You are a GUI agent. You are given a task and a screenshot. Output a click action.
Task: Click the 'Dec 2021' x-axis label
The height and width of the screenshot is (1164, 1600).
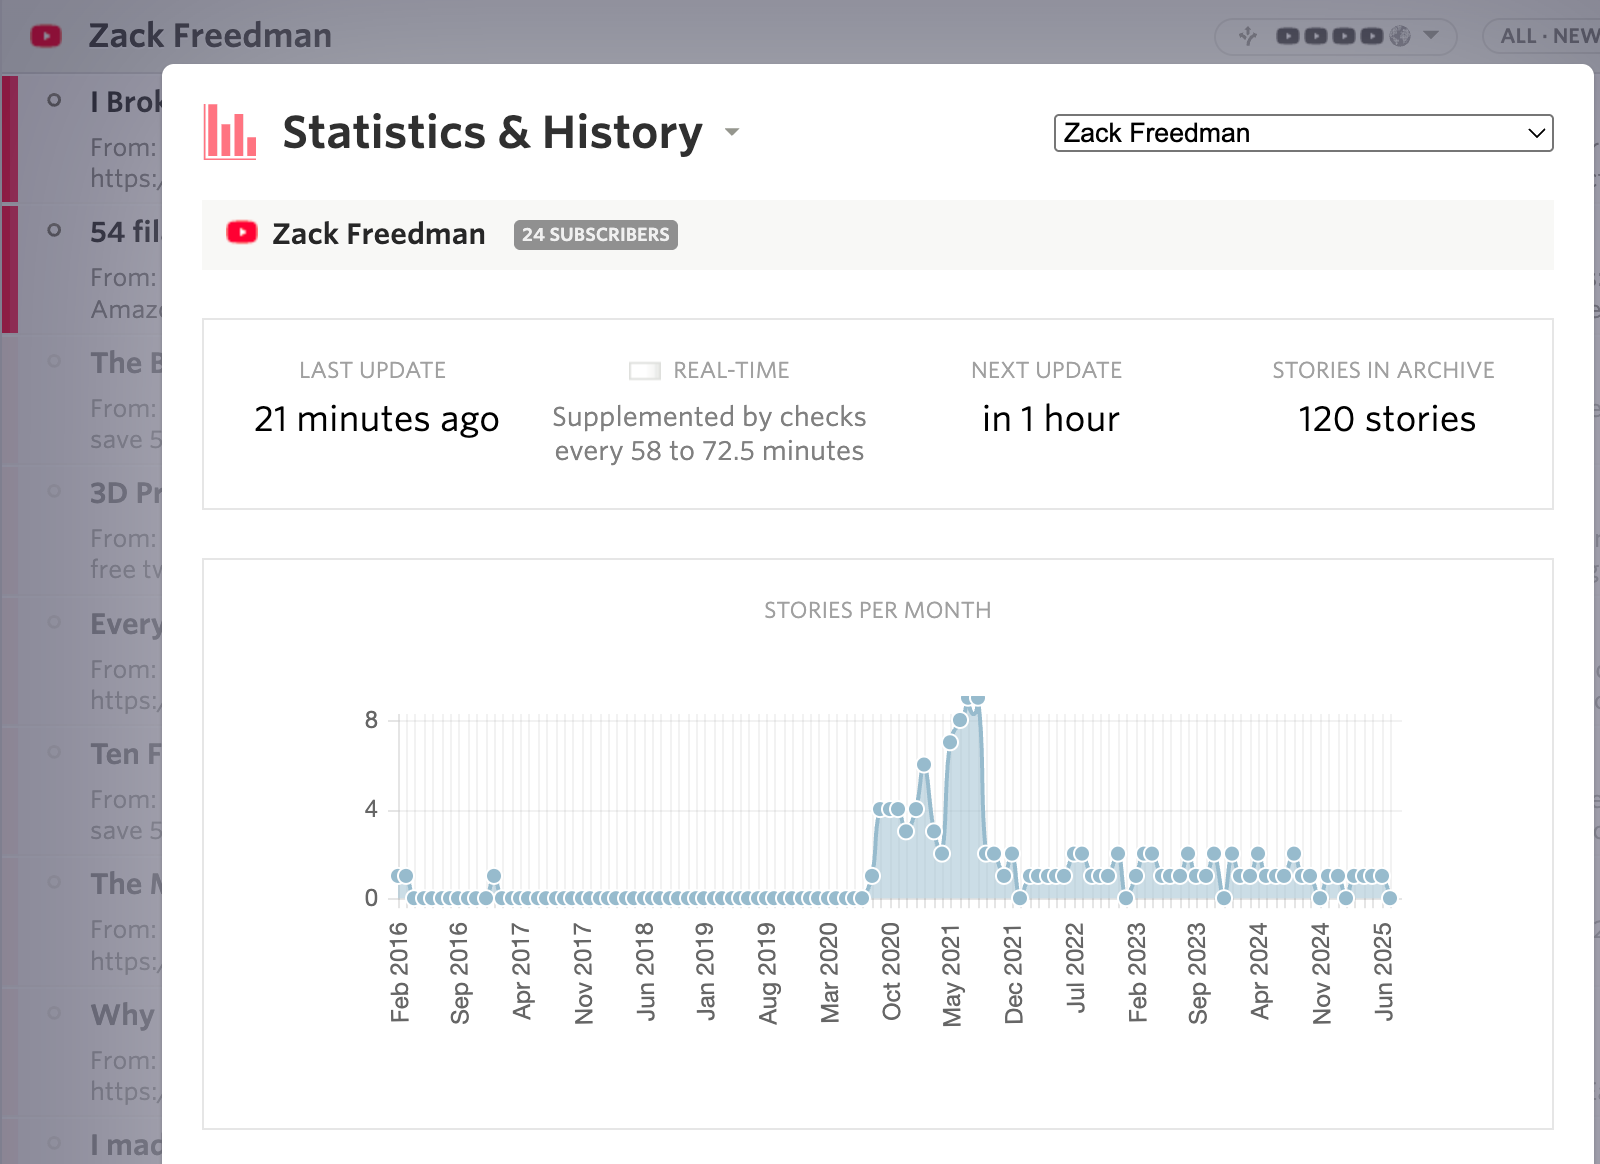1014,974
